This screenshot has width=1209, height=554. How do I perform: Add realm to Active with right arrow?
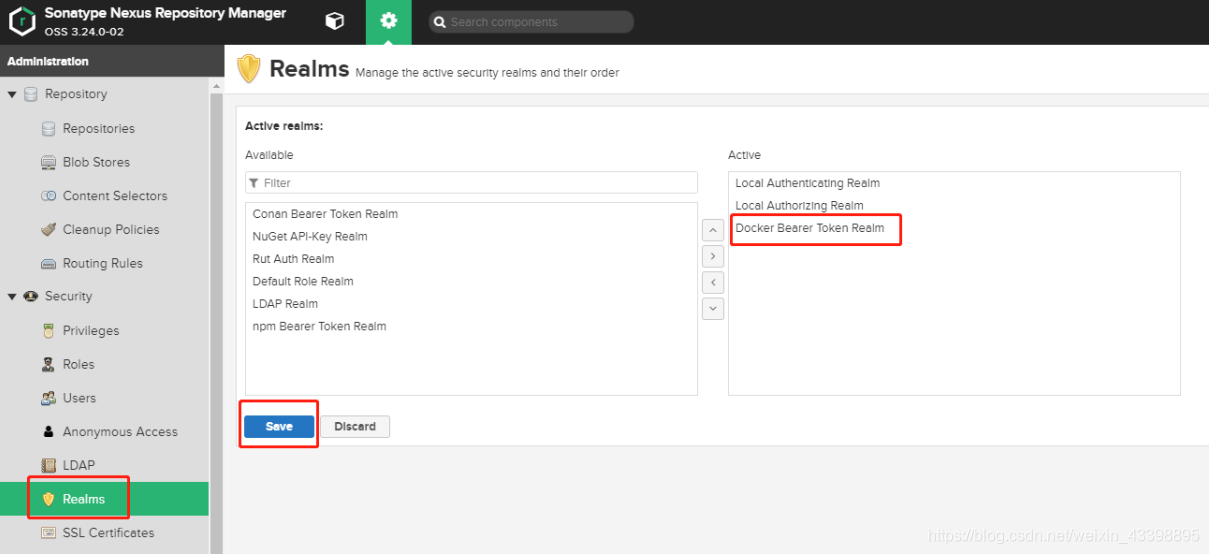713,257
